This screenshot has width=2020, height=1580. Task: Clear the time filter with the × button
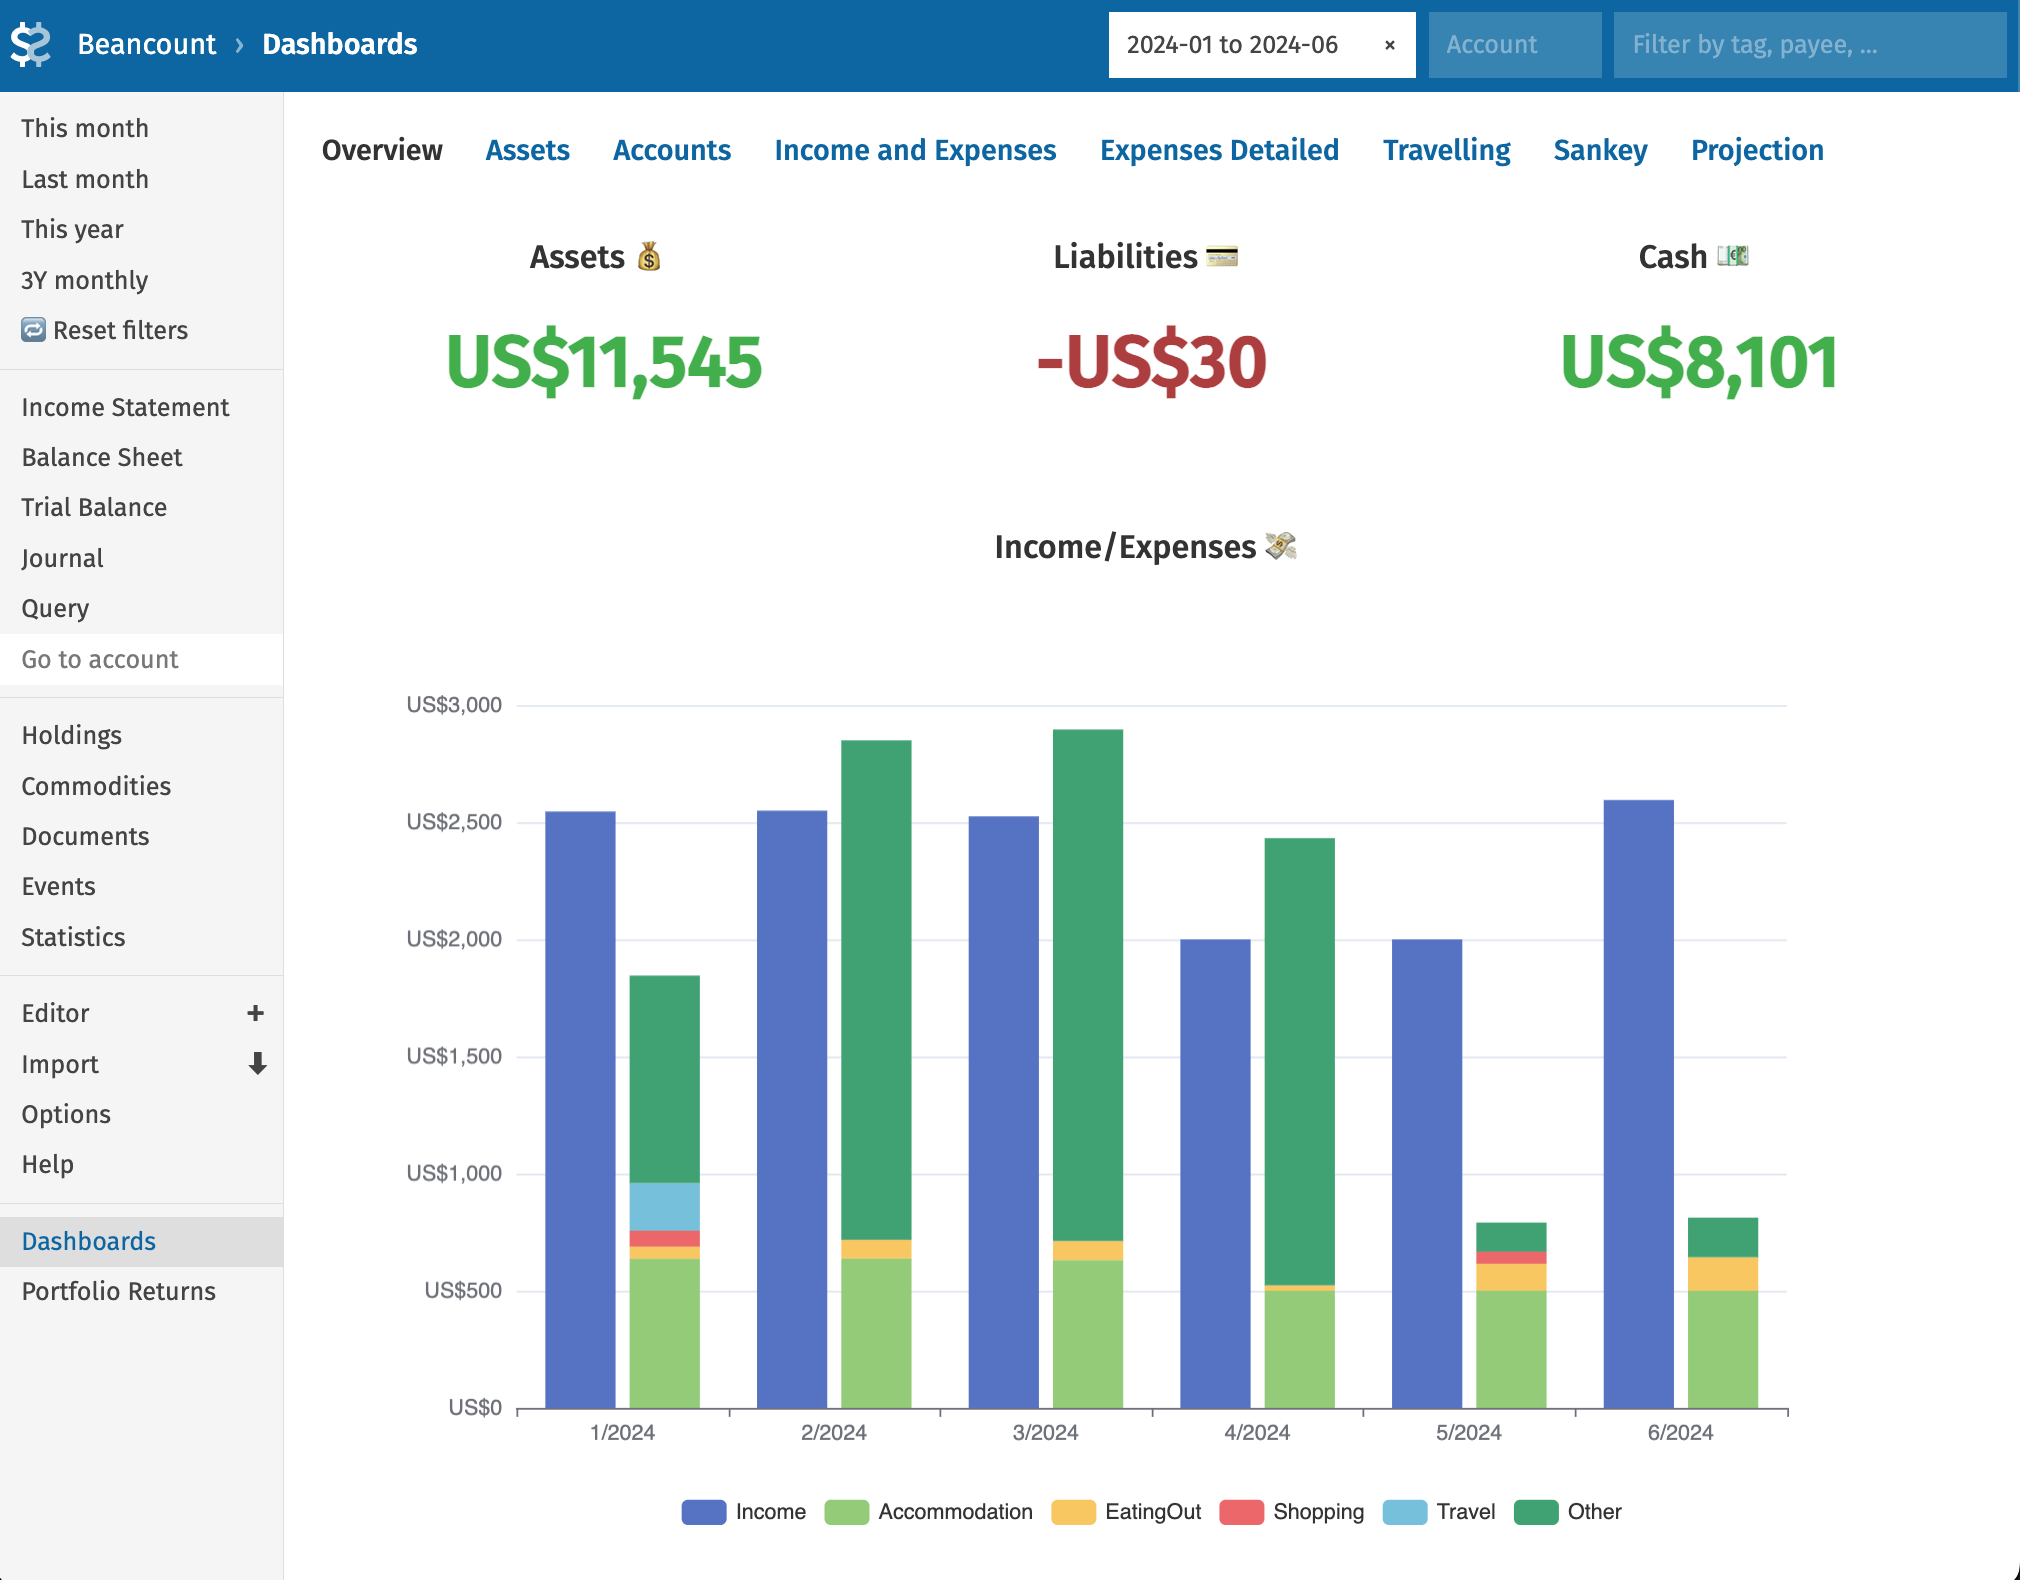point(1390,45)
